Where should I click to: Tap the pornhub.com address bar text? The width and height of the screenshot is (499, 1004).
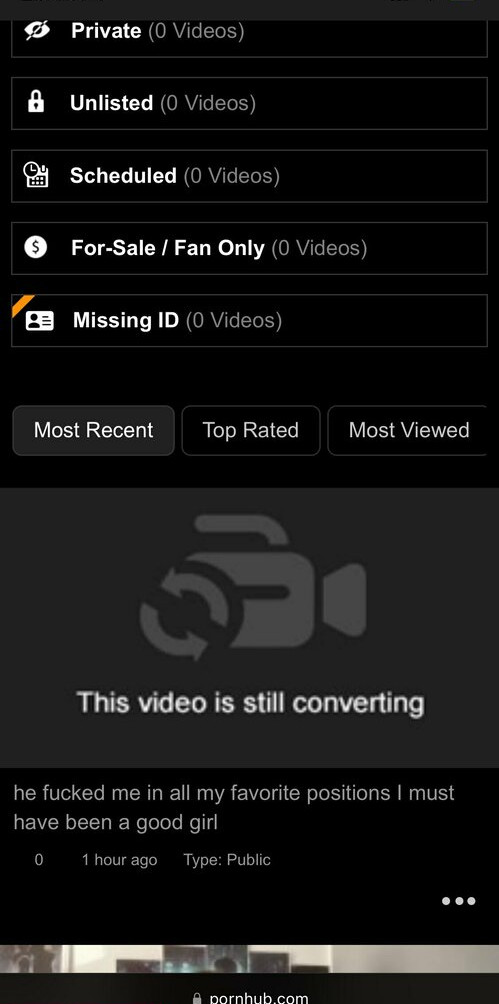[x=259, y=998]
